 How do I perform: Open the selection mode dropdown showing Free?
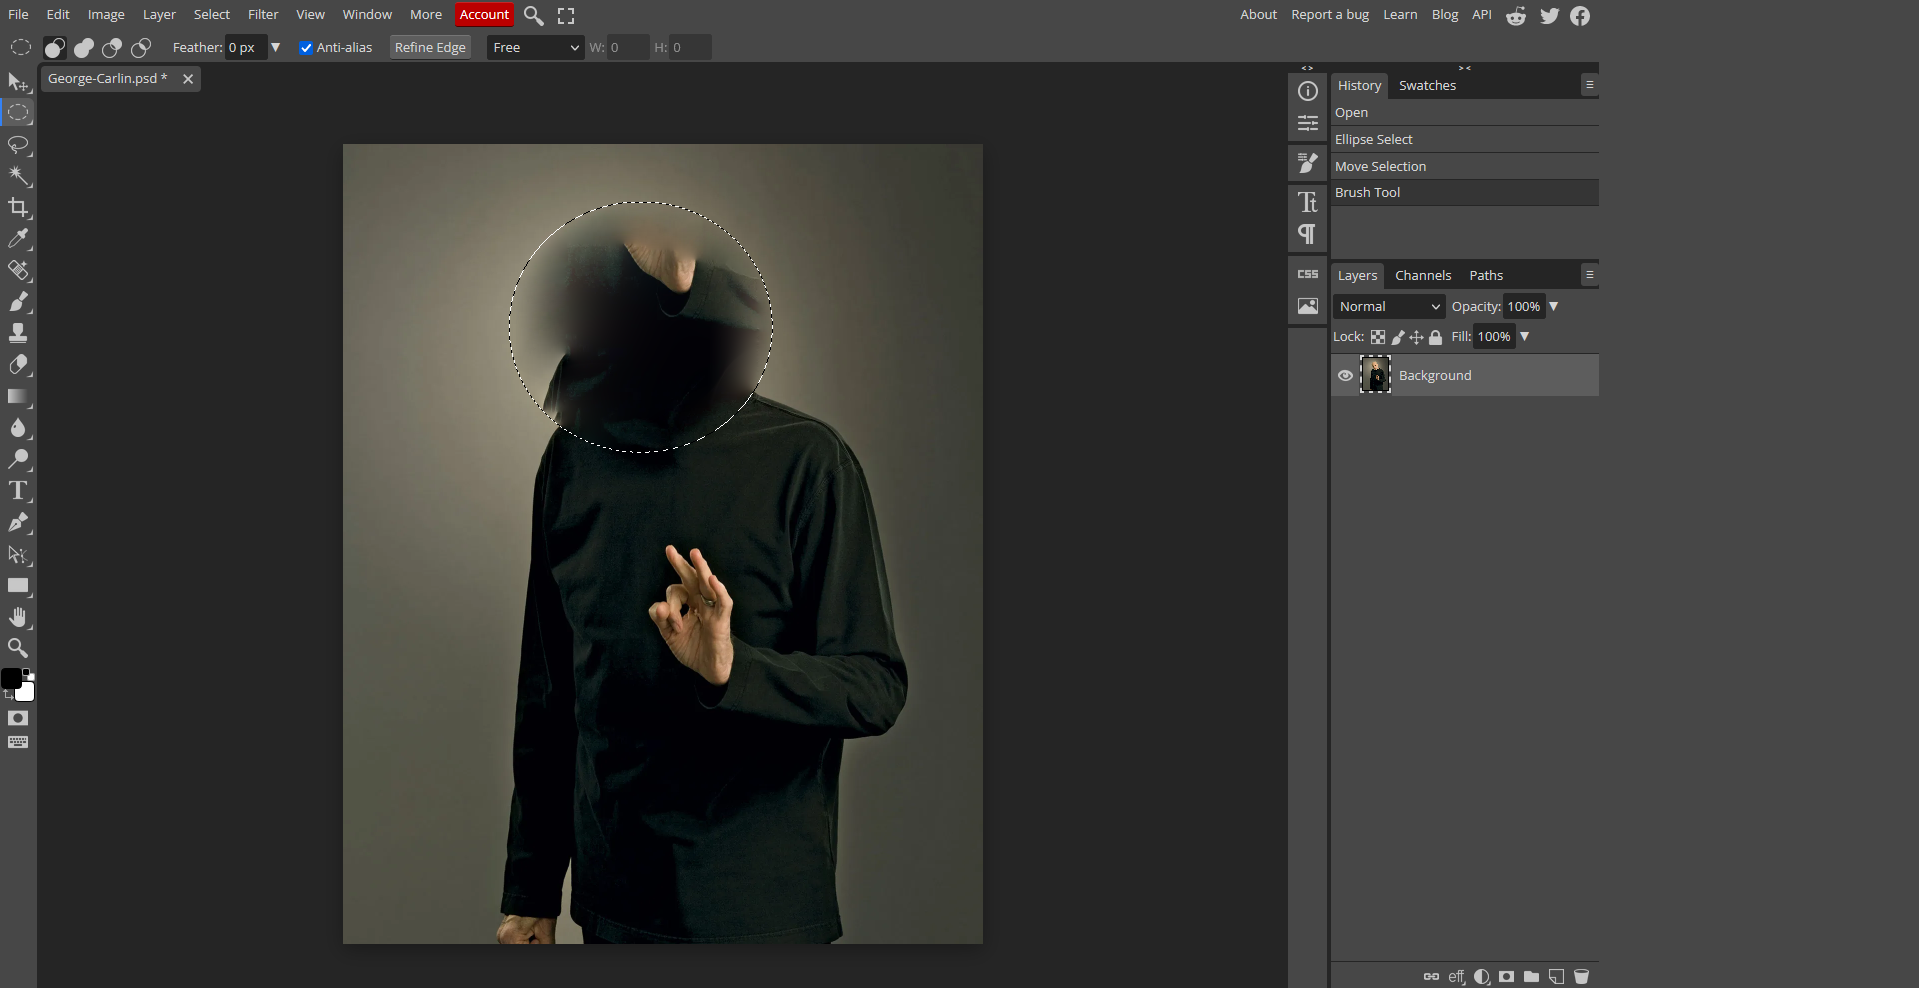point(534,47)
